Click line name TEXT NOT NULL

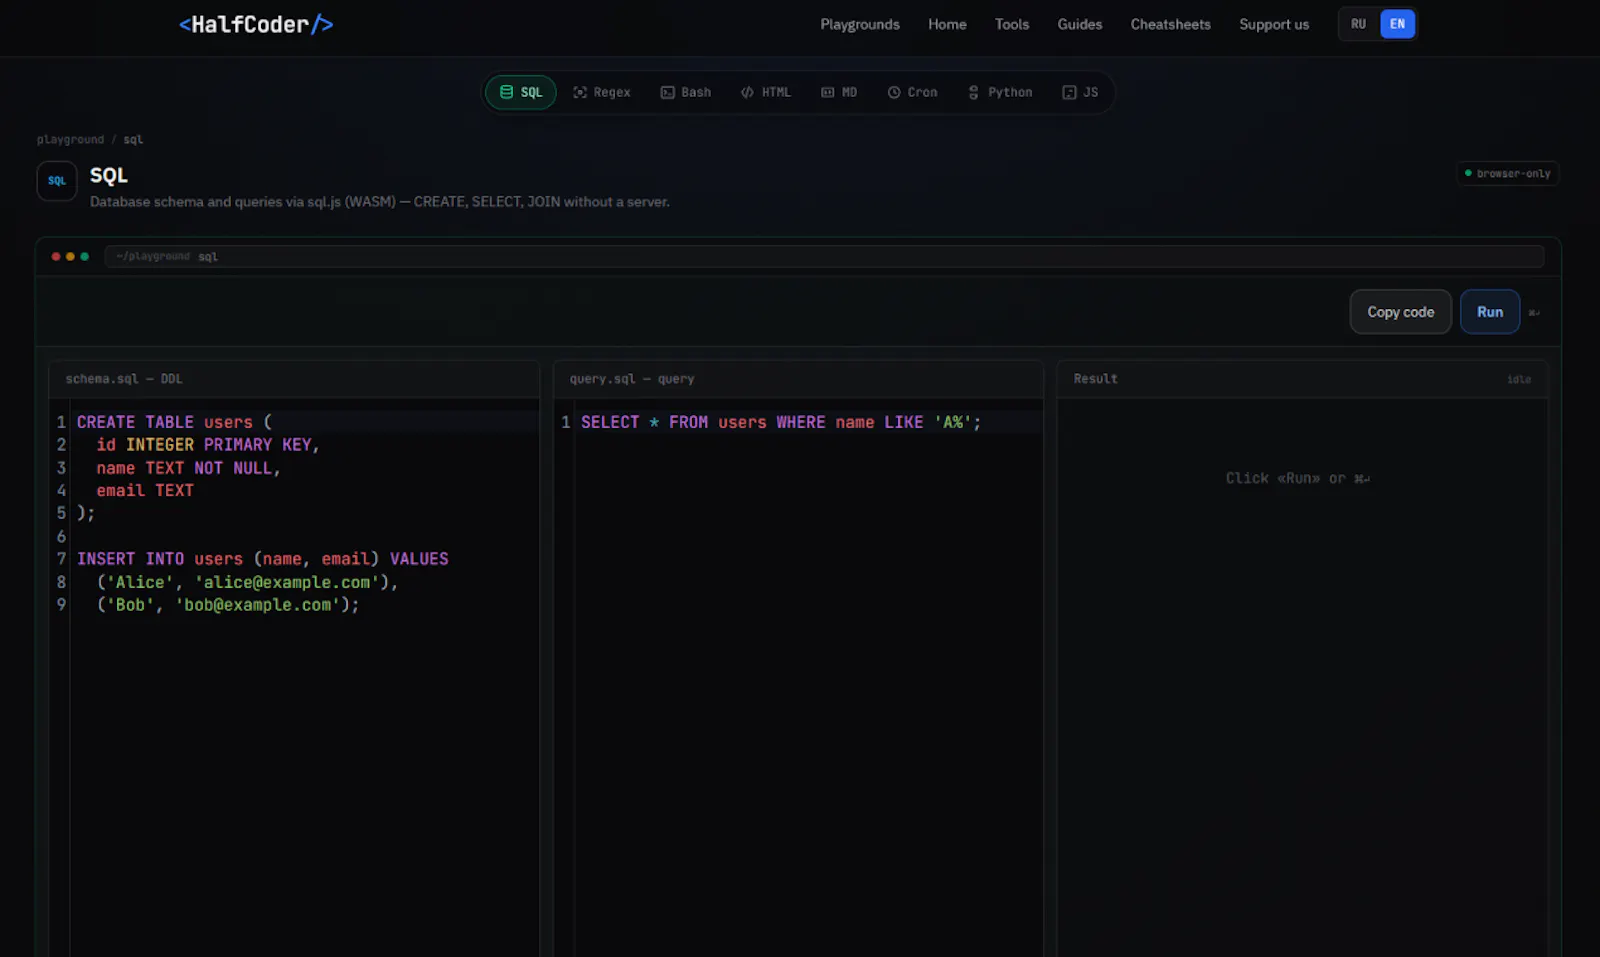[x=188, y=468]
